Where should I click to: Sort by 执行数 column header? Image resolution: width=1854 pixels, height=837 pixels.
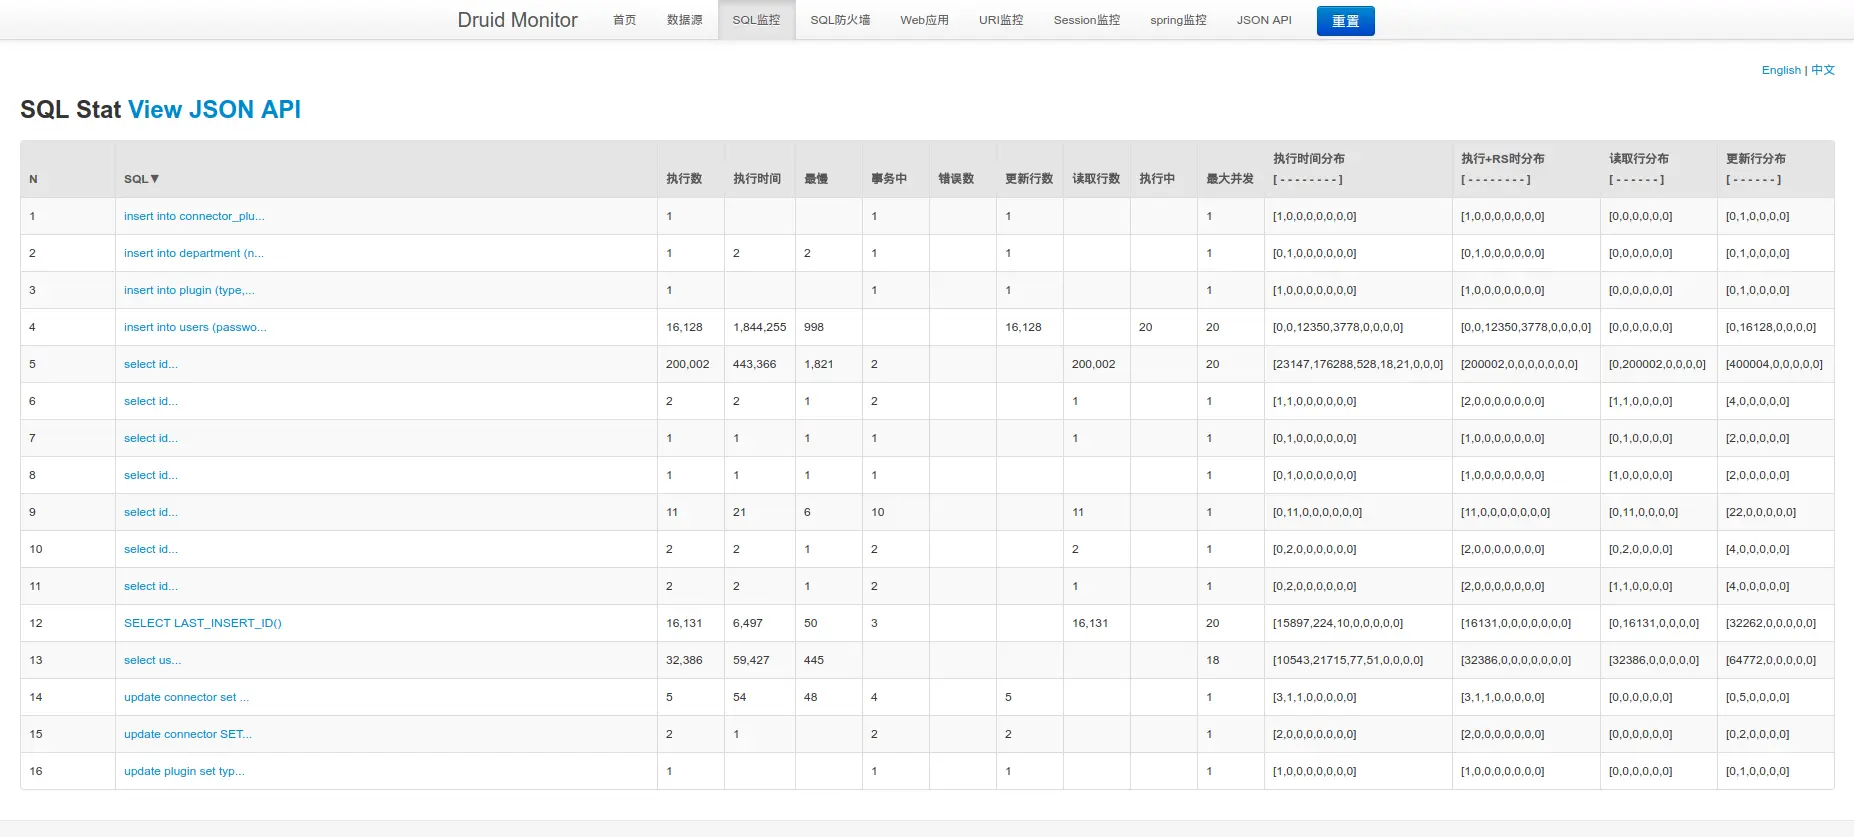point(684,179)
